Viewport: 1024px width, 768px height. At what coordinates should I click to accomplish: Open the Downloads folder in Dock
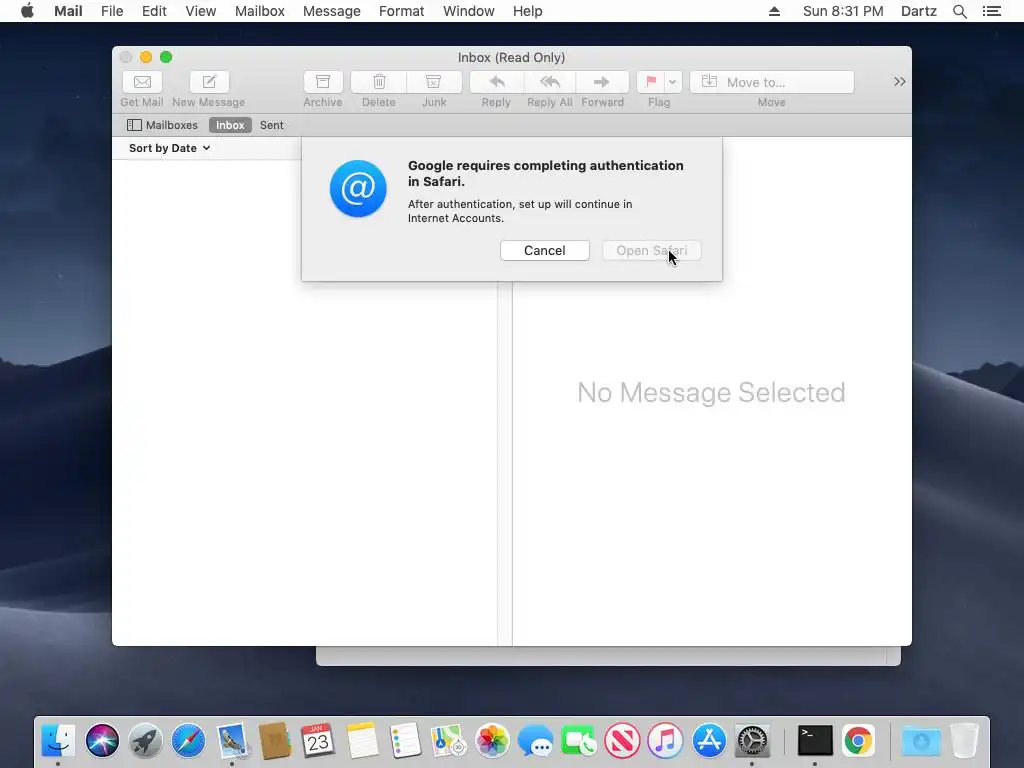point(921,741)
